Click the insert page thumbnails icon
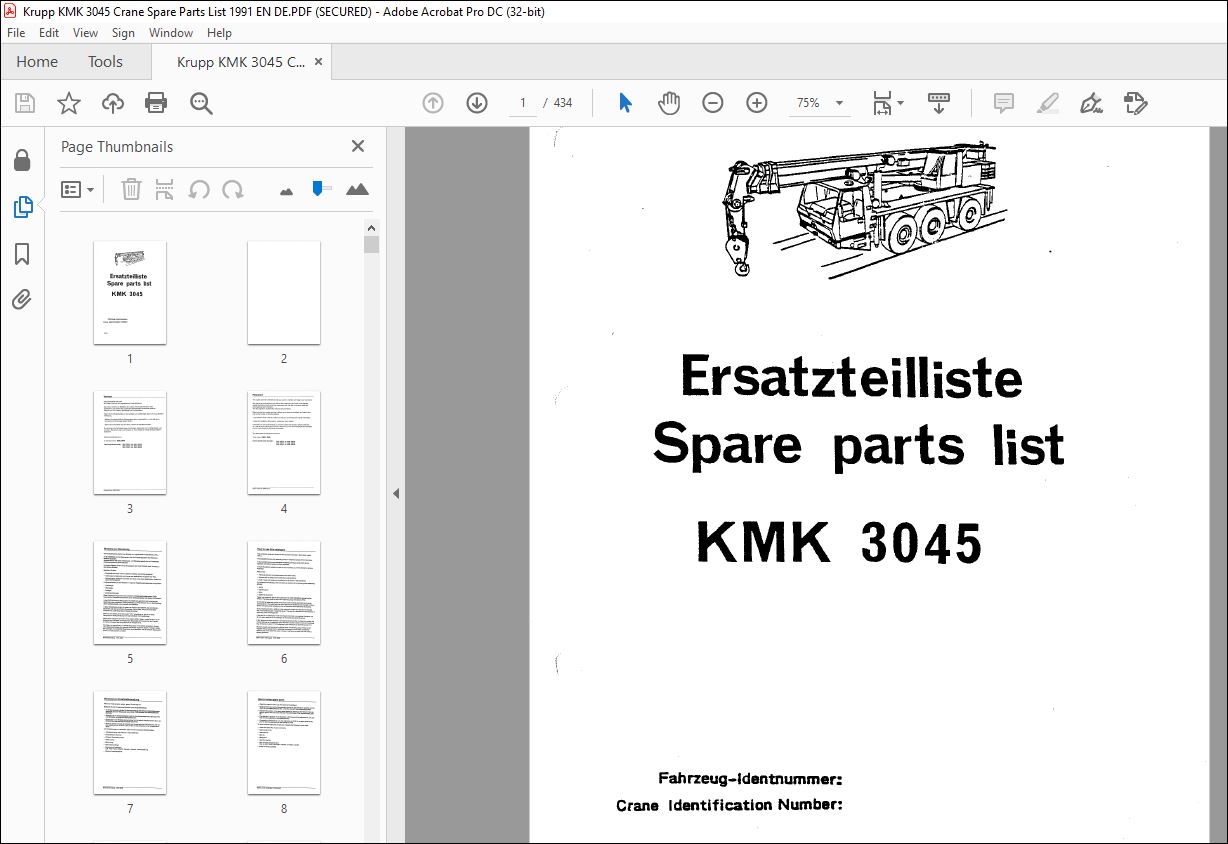 [165, 189]
